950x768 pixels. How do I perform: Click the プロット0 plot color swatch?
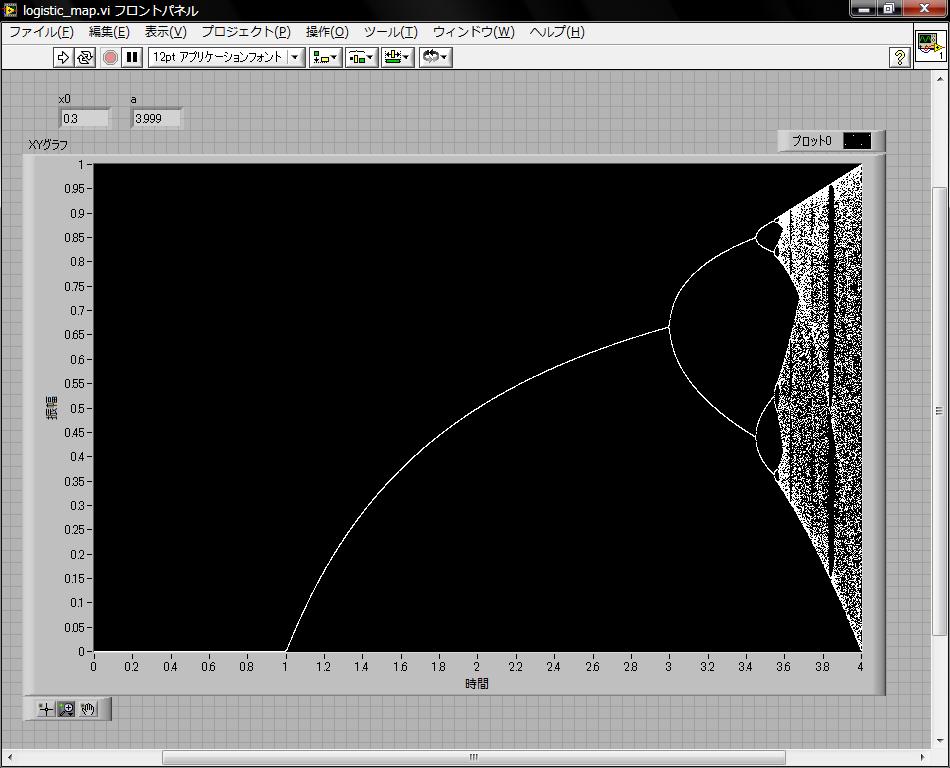[857, 141]
